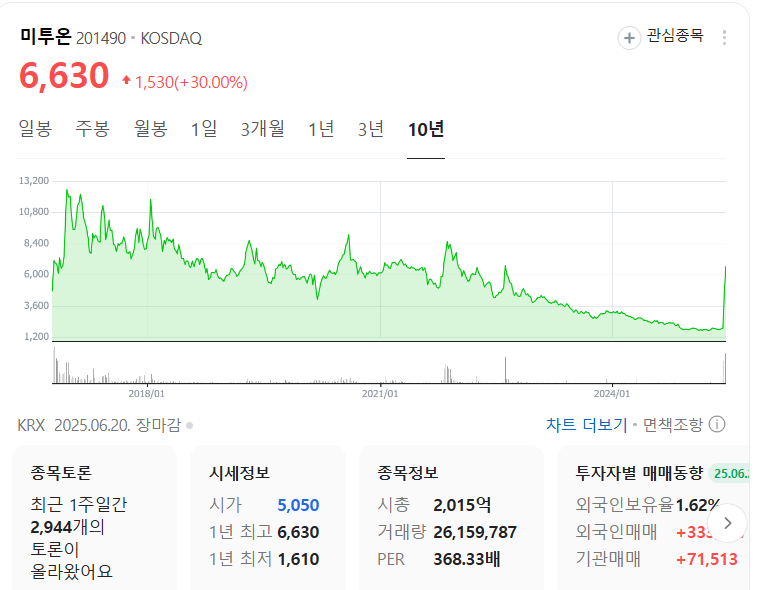Open disclaimer info circle icon
The image size is (782, 590).
pyautogui.click(x=717, y=424)
